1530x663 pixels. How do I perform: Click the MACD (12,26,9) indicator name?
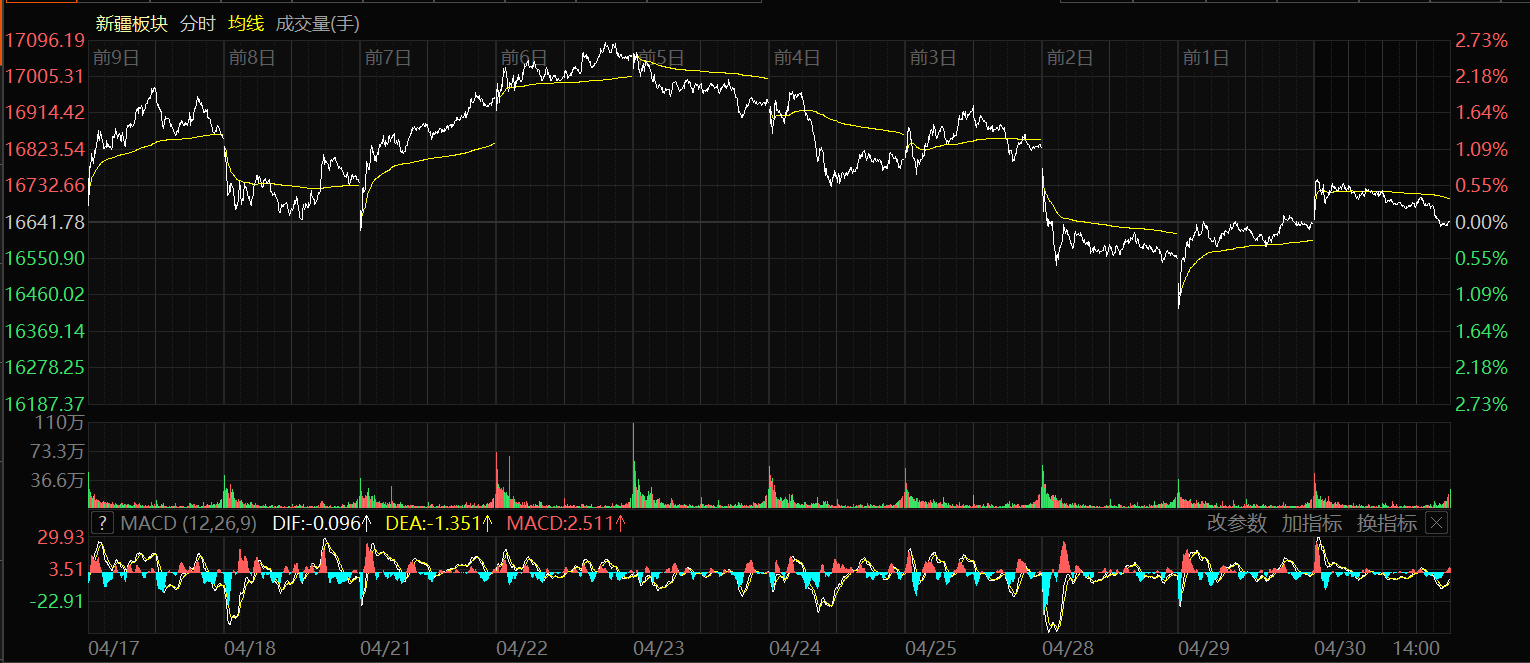click(x=189, y=523)
